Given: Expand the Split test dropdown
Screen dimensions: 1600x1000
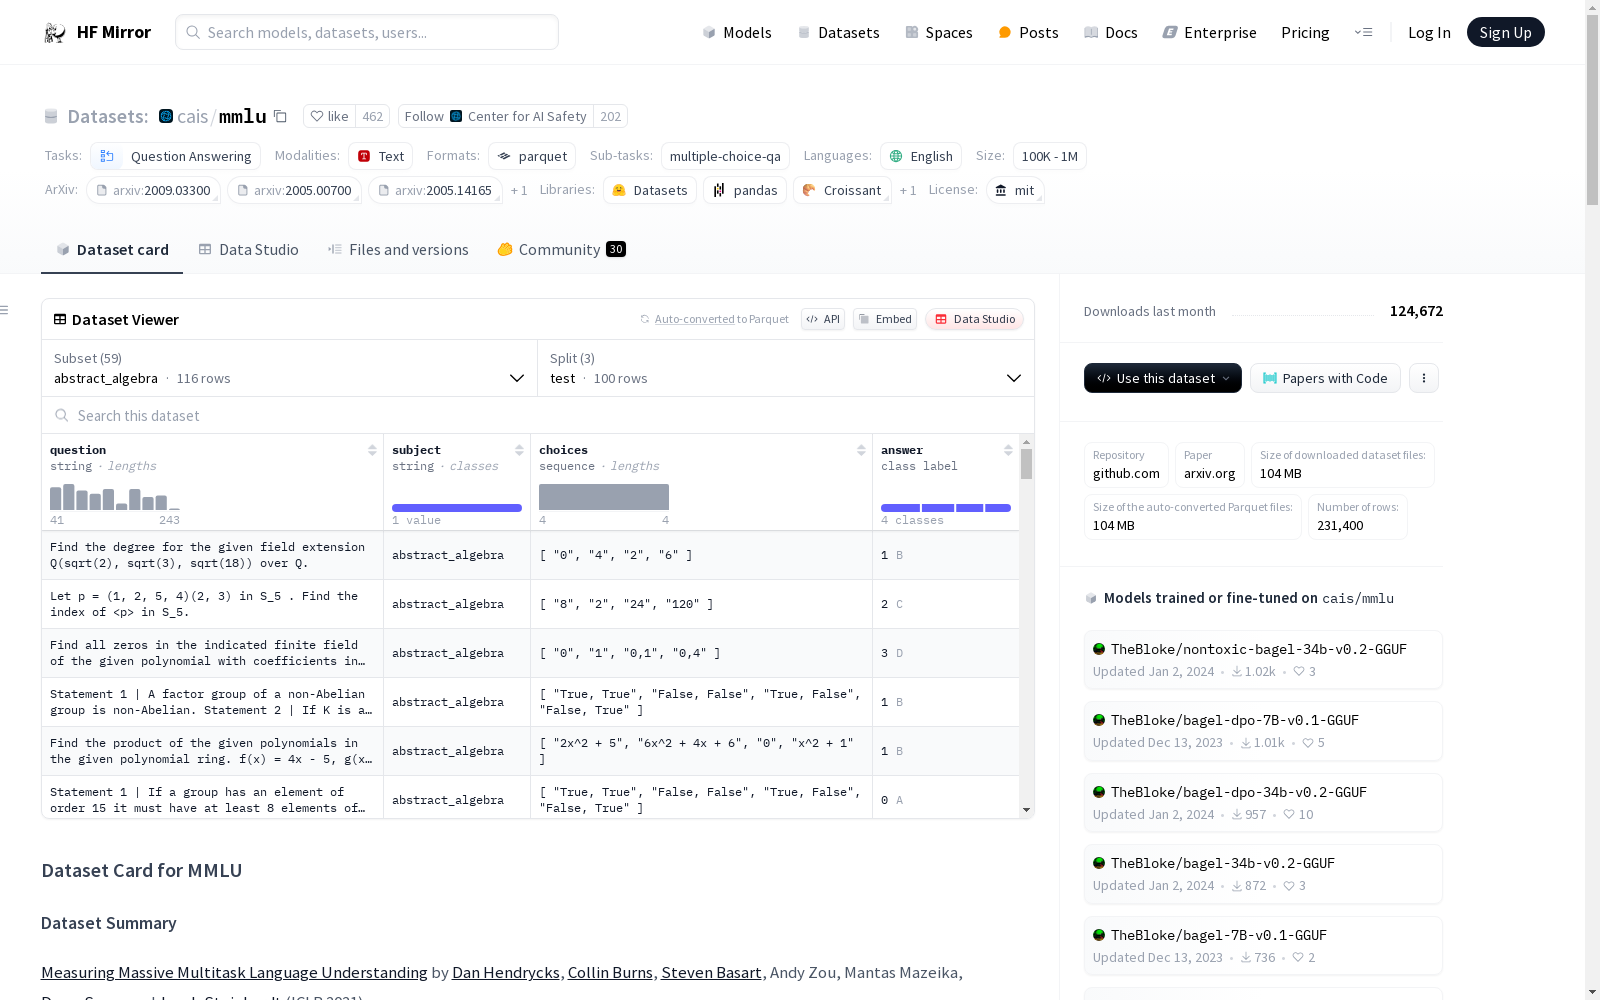Looking at the screenshot, I should click(786, 368).
